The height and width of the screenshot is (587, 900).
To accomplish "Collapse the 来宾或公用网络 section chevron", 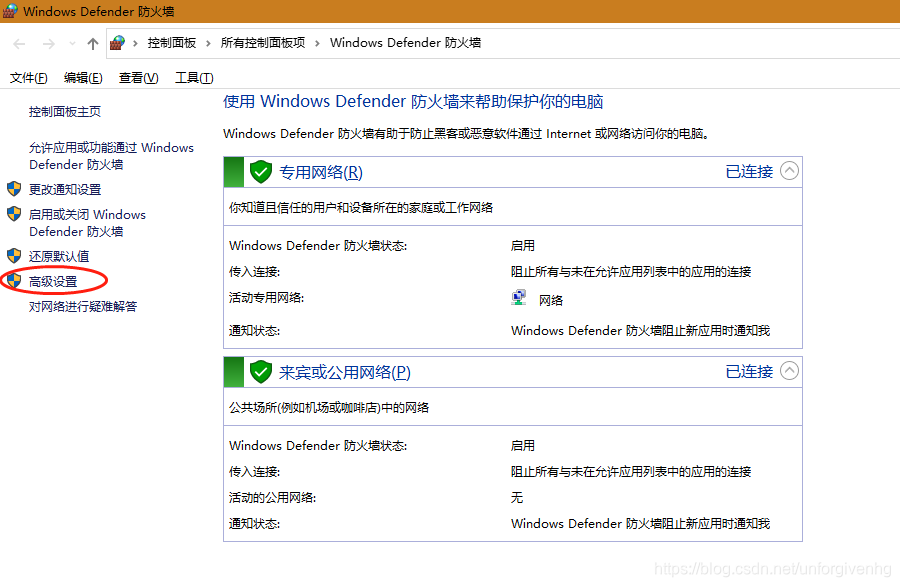I will 790,371.
